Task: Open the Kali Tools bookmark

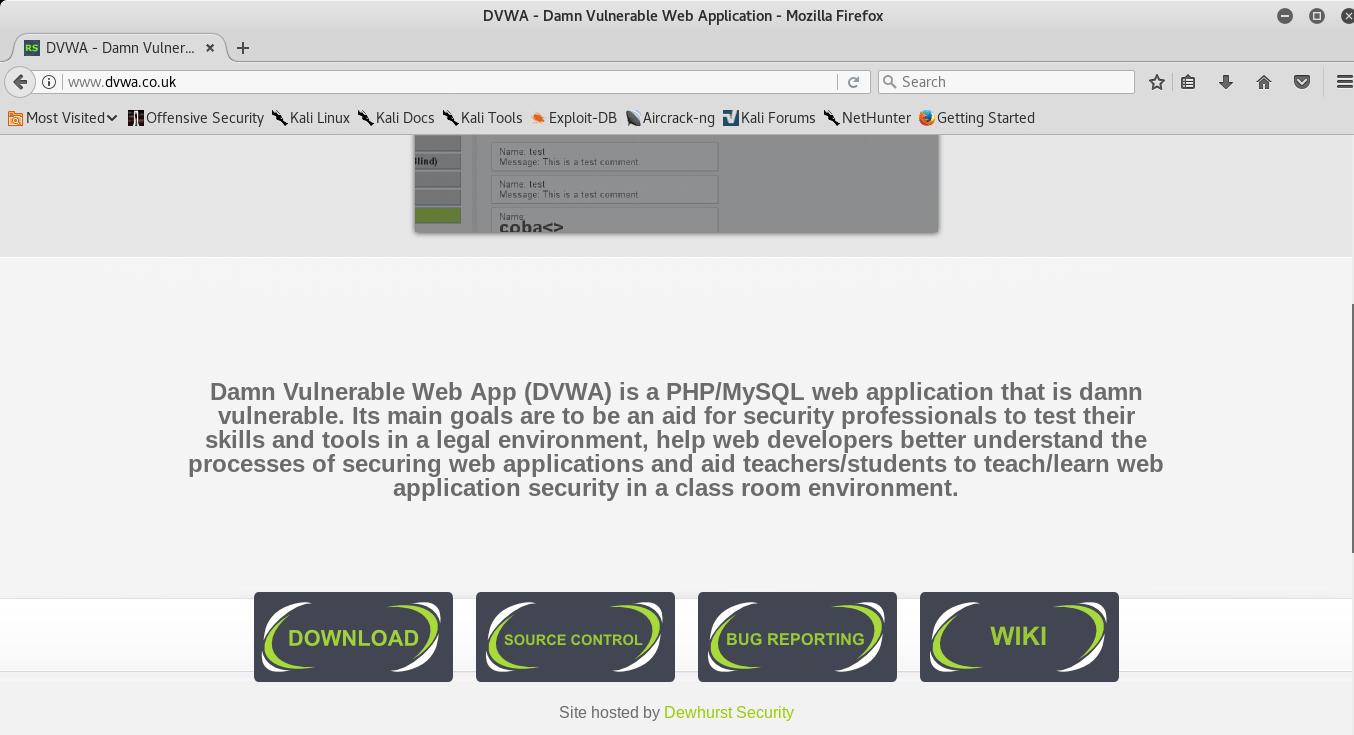Action: click(x=482, y=118)
